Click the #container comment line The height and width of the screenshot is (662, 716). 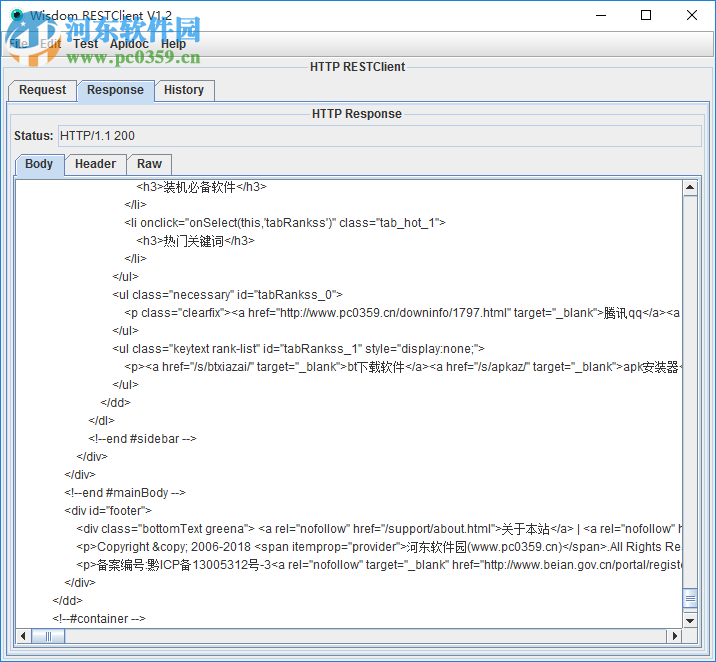(x=99, y=619)
